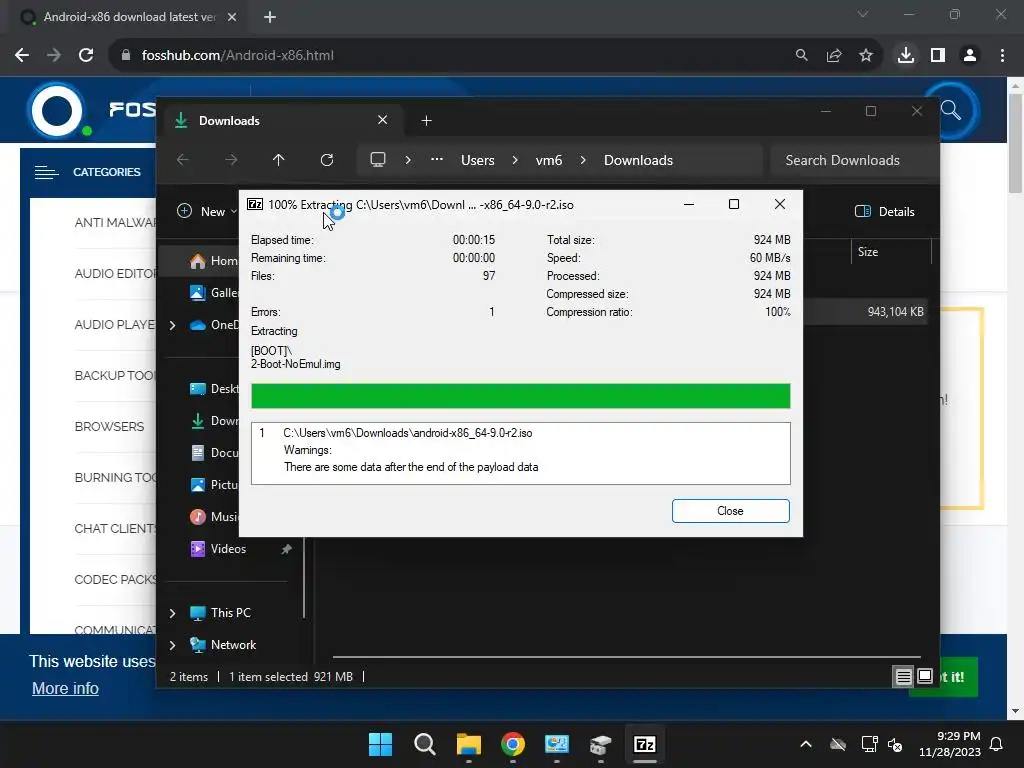
Task: Click the This PC monitor icon in breadcrumb
Action: 377,160
